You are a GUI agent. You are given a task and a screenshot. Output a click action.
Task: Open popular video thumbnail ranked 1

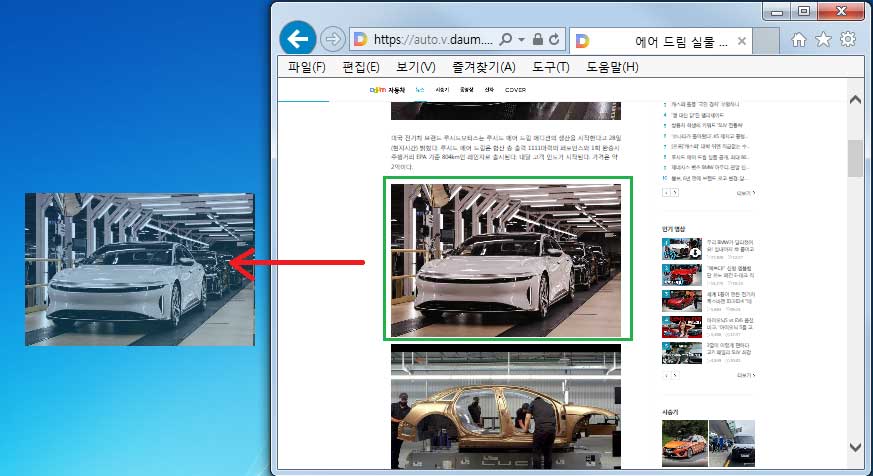[682, 249]
